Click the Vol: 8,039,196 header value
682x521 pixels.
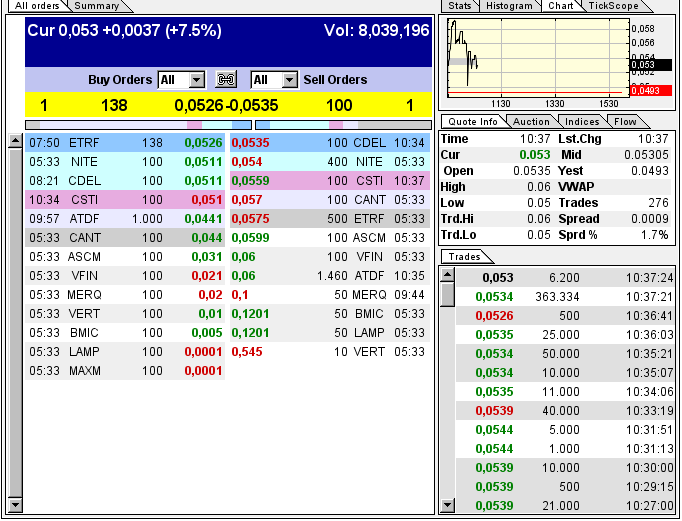pyautogui.click(x=376, y=30)
